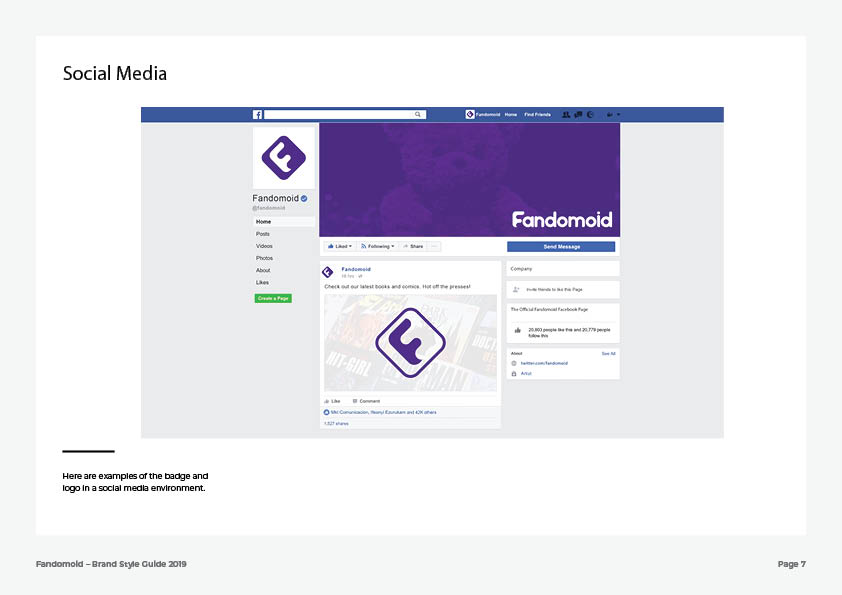Screen dimensions: 842x595
Task: Click the Fandomoid profile picture badge
Action: coord(283,158)
